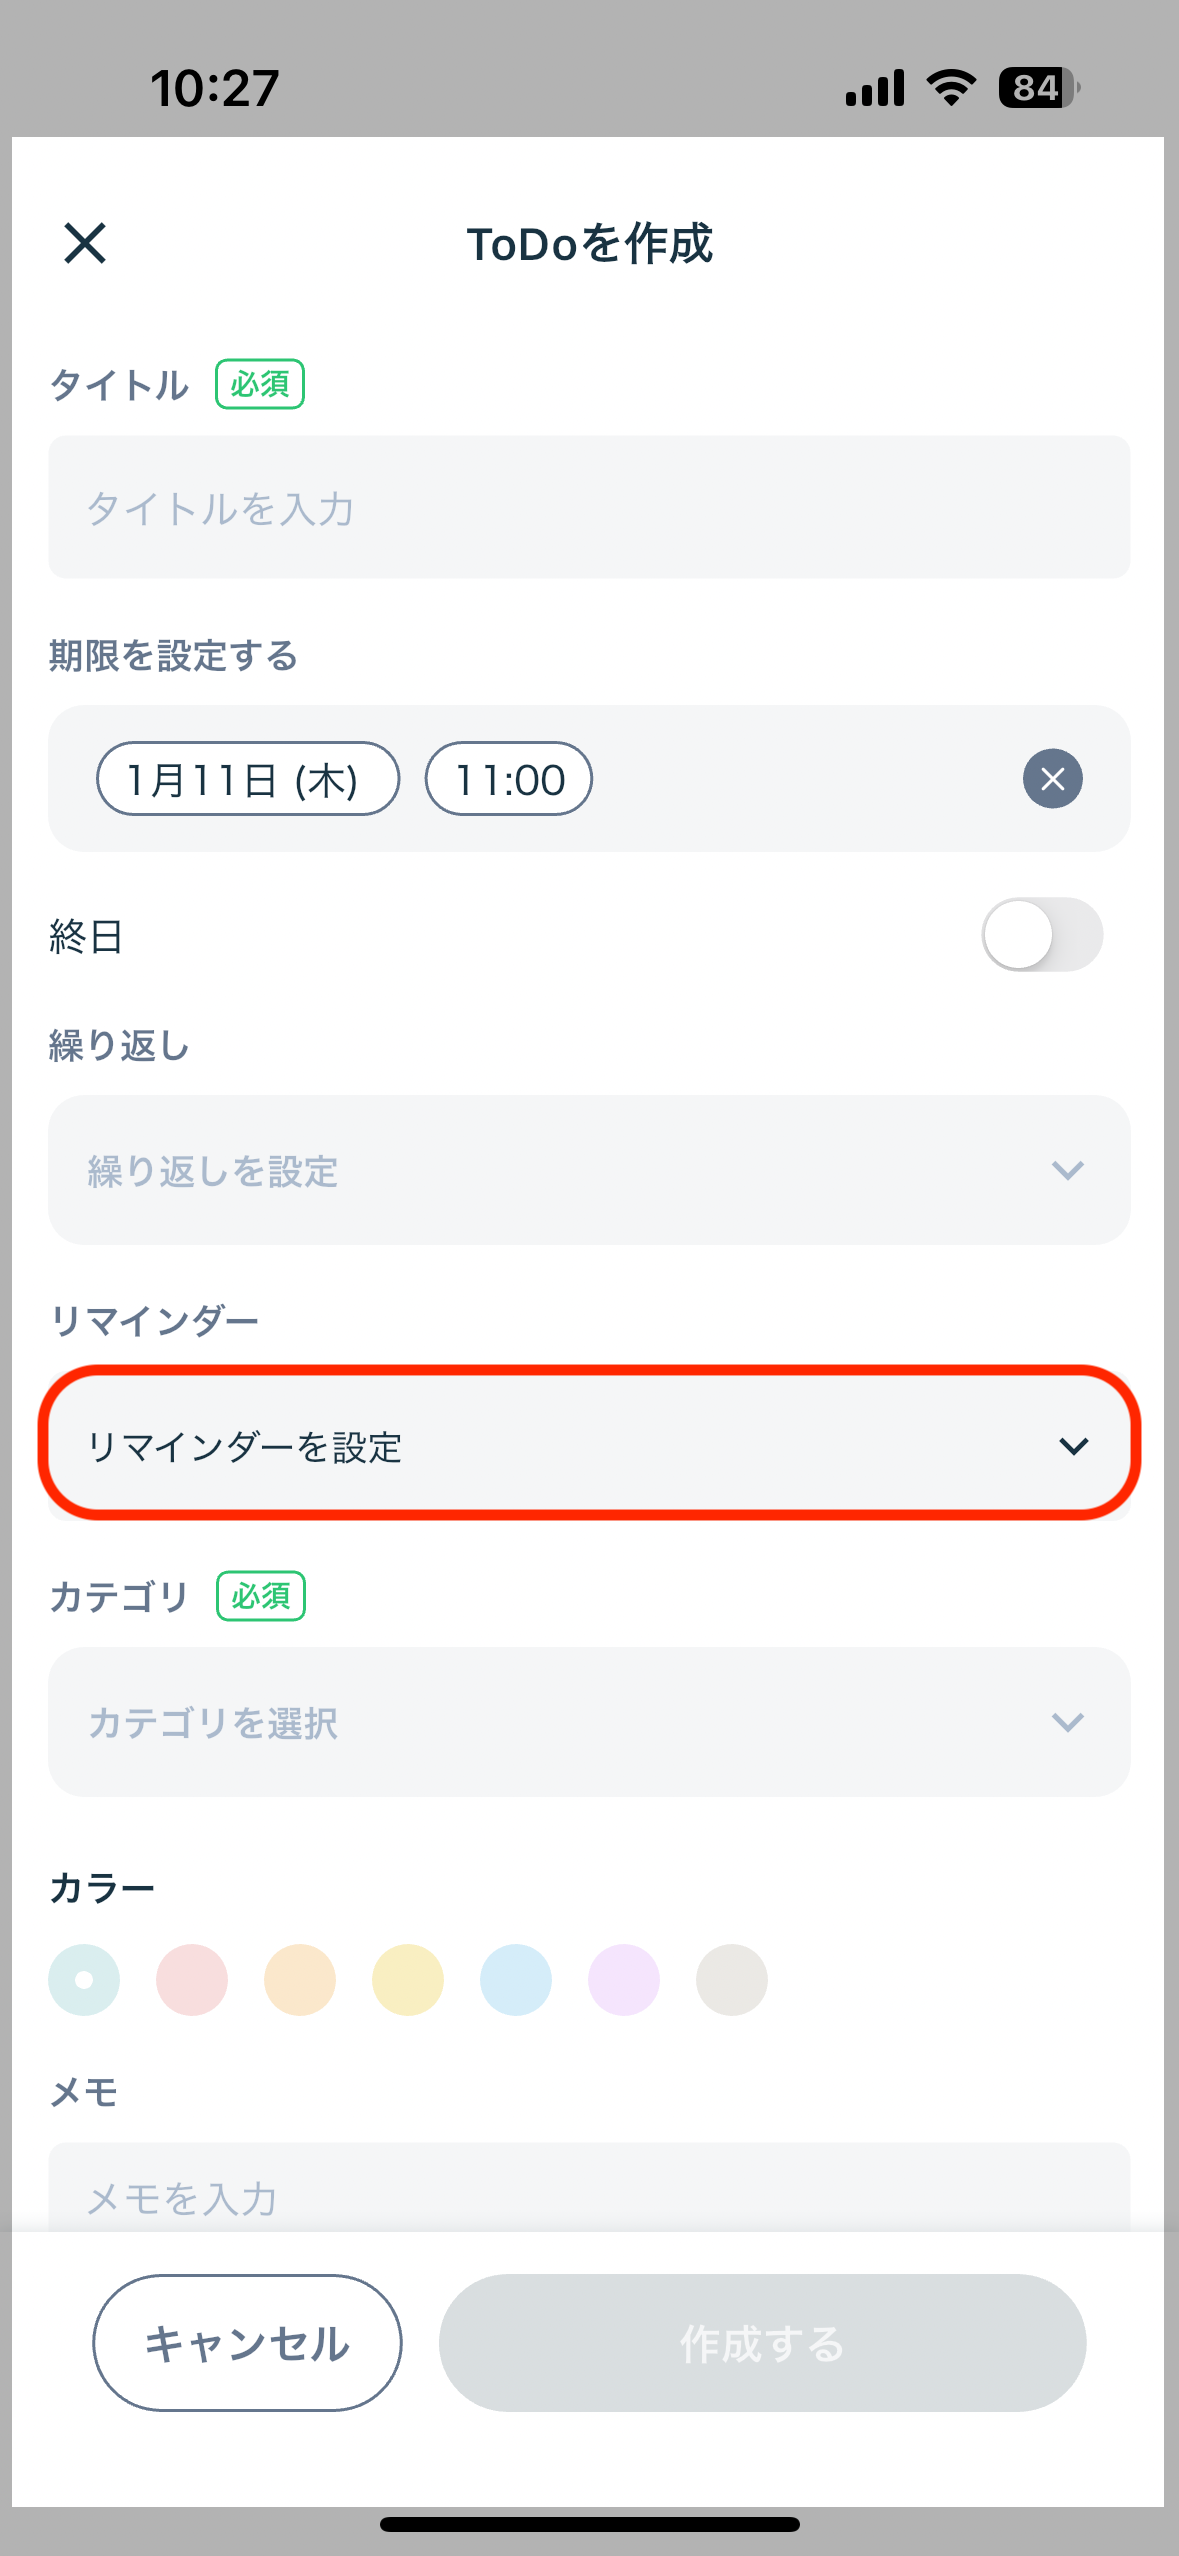Focus the タイトルを入力 title field

tap(589, 507)
